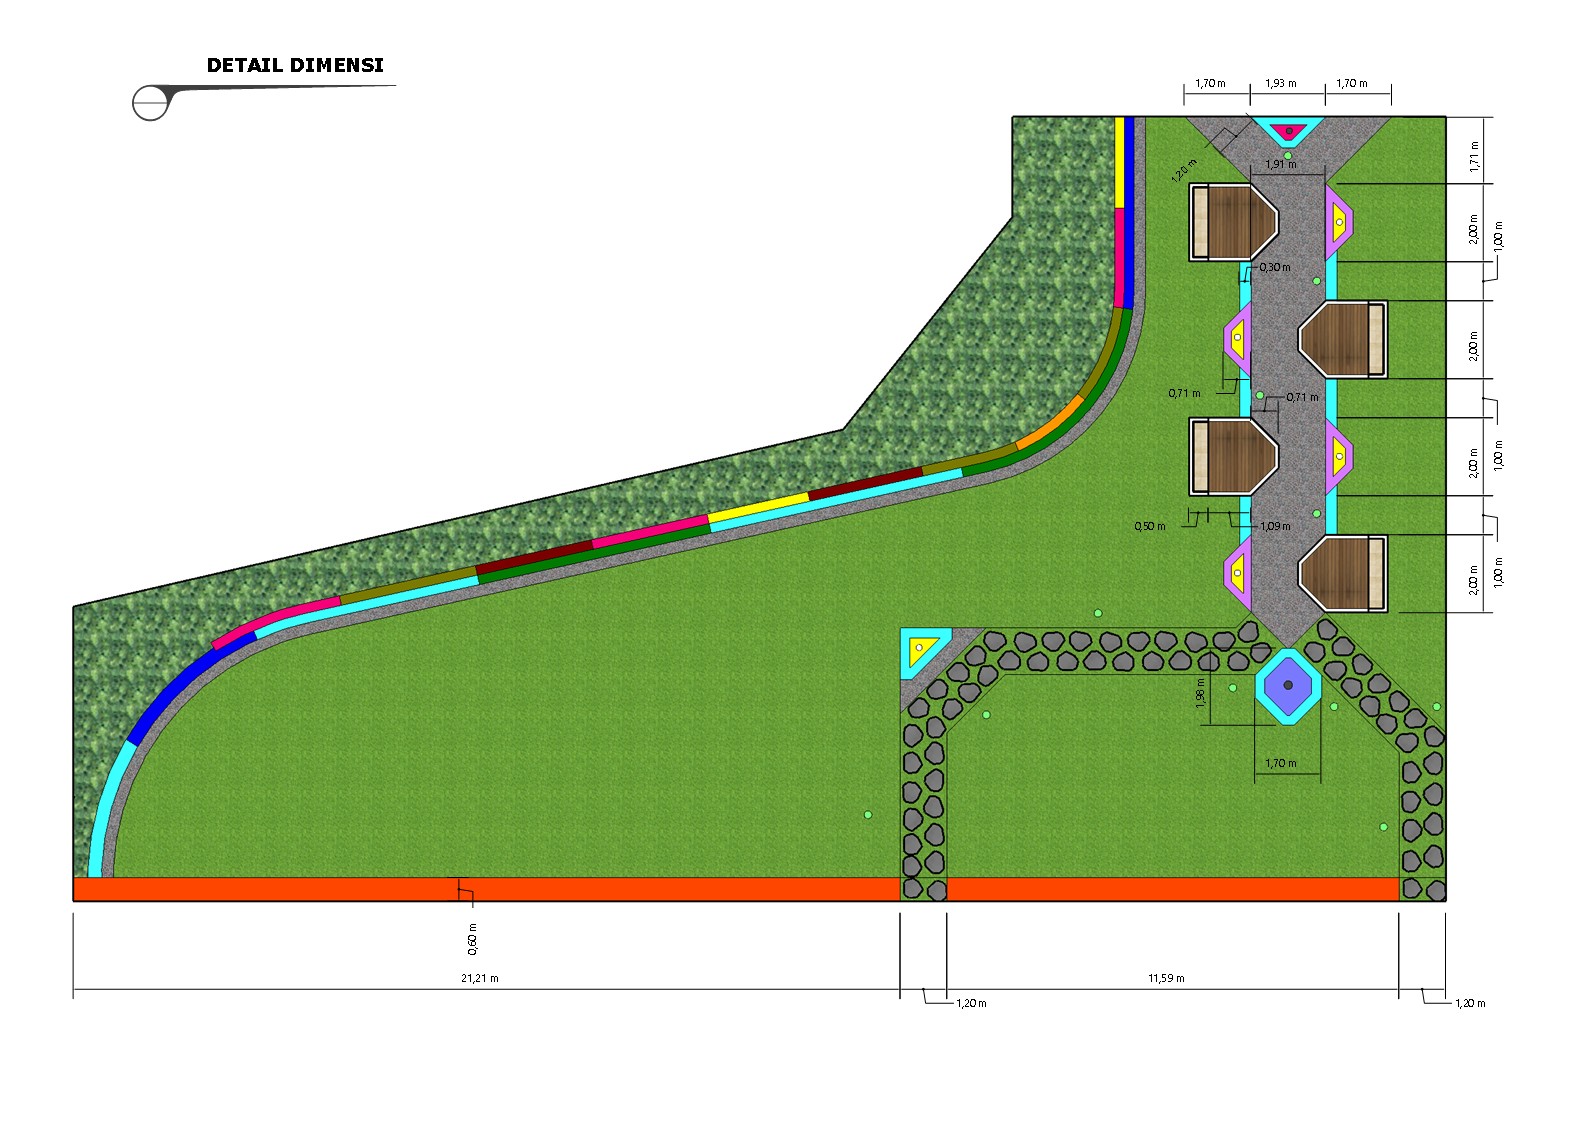1587x1122 pixels.
Task: Click the 1,71 m vertical dimension label
Action: [x=1473, y=157]
